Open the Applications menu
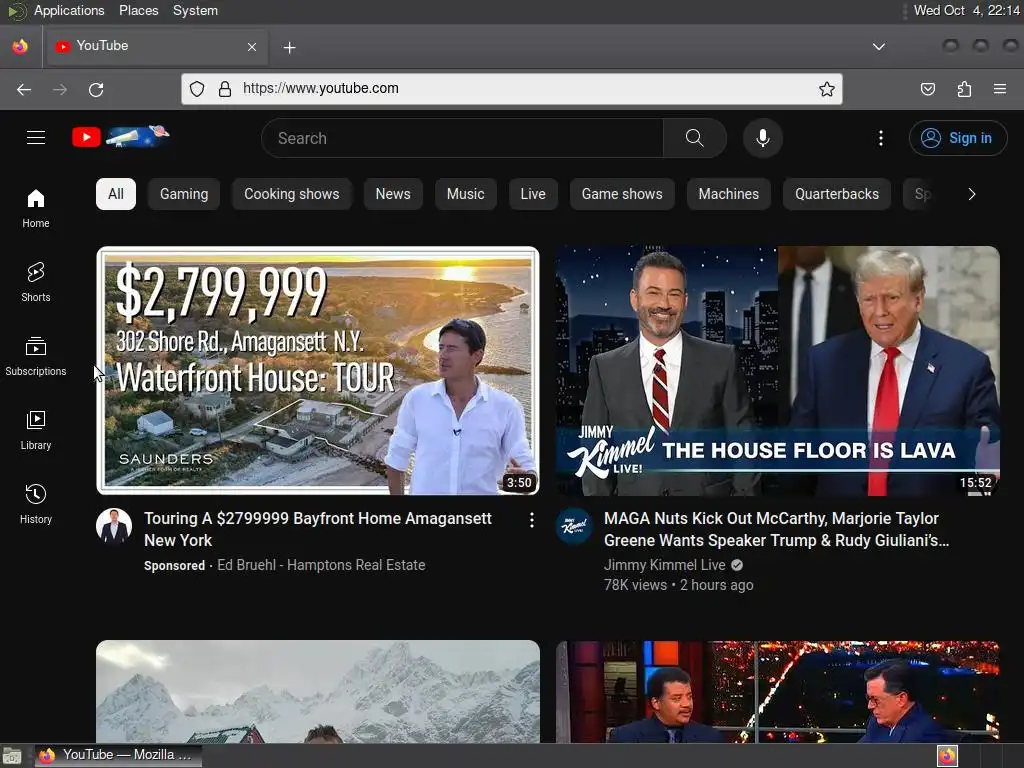1024x768 pixels. click(x=69, y=10)
